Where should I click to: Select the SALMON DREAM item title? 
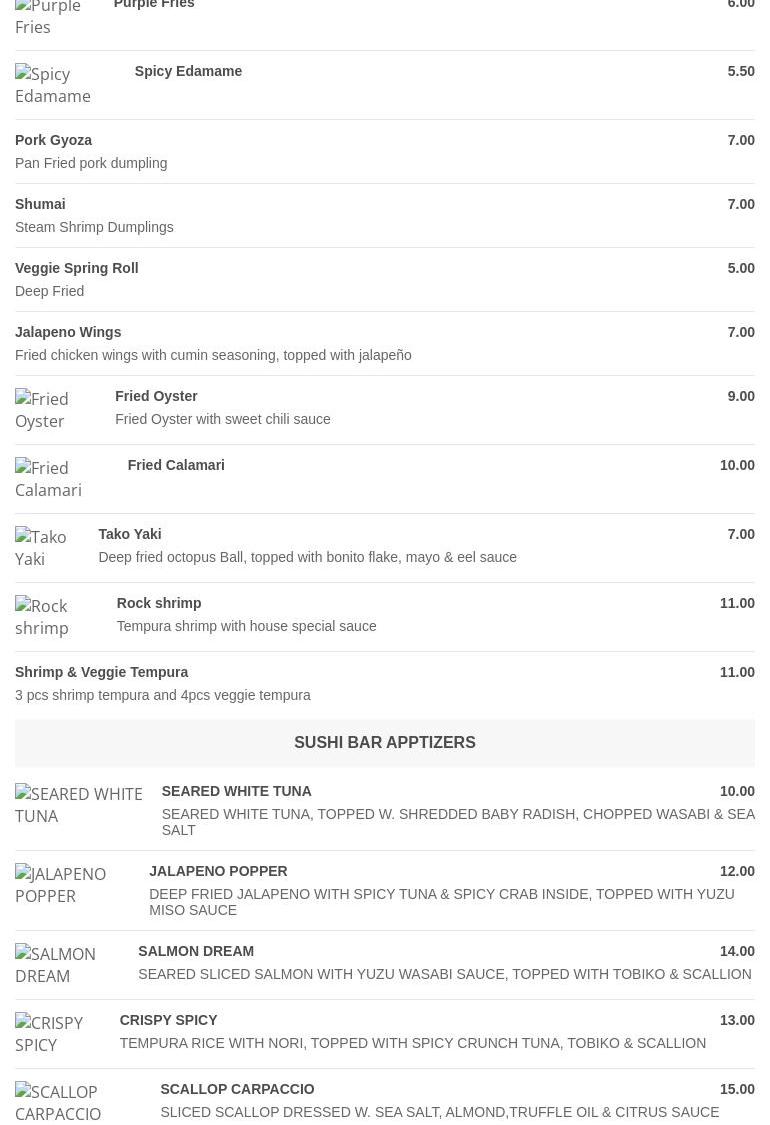(196, 951)
